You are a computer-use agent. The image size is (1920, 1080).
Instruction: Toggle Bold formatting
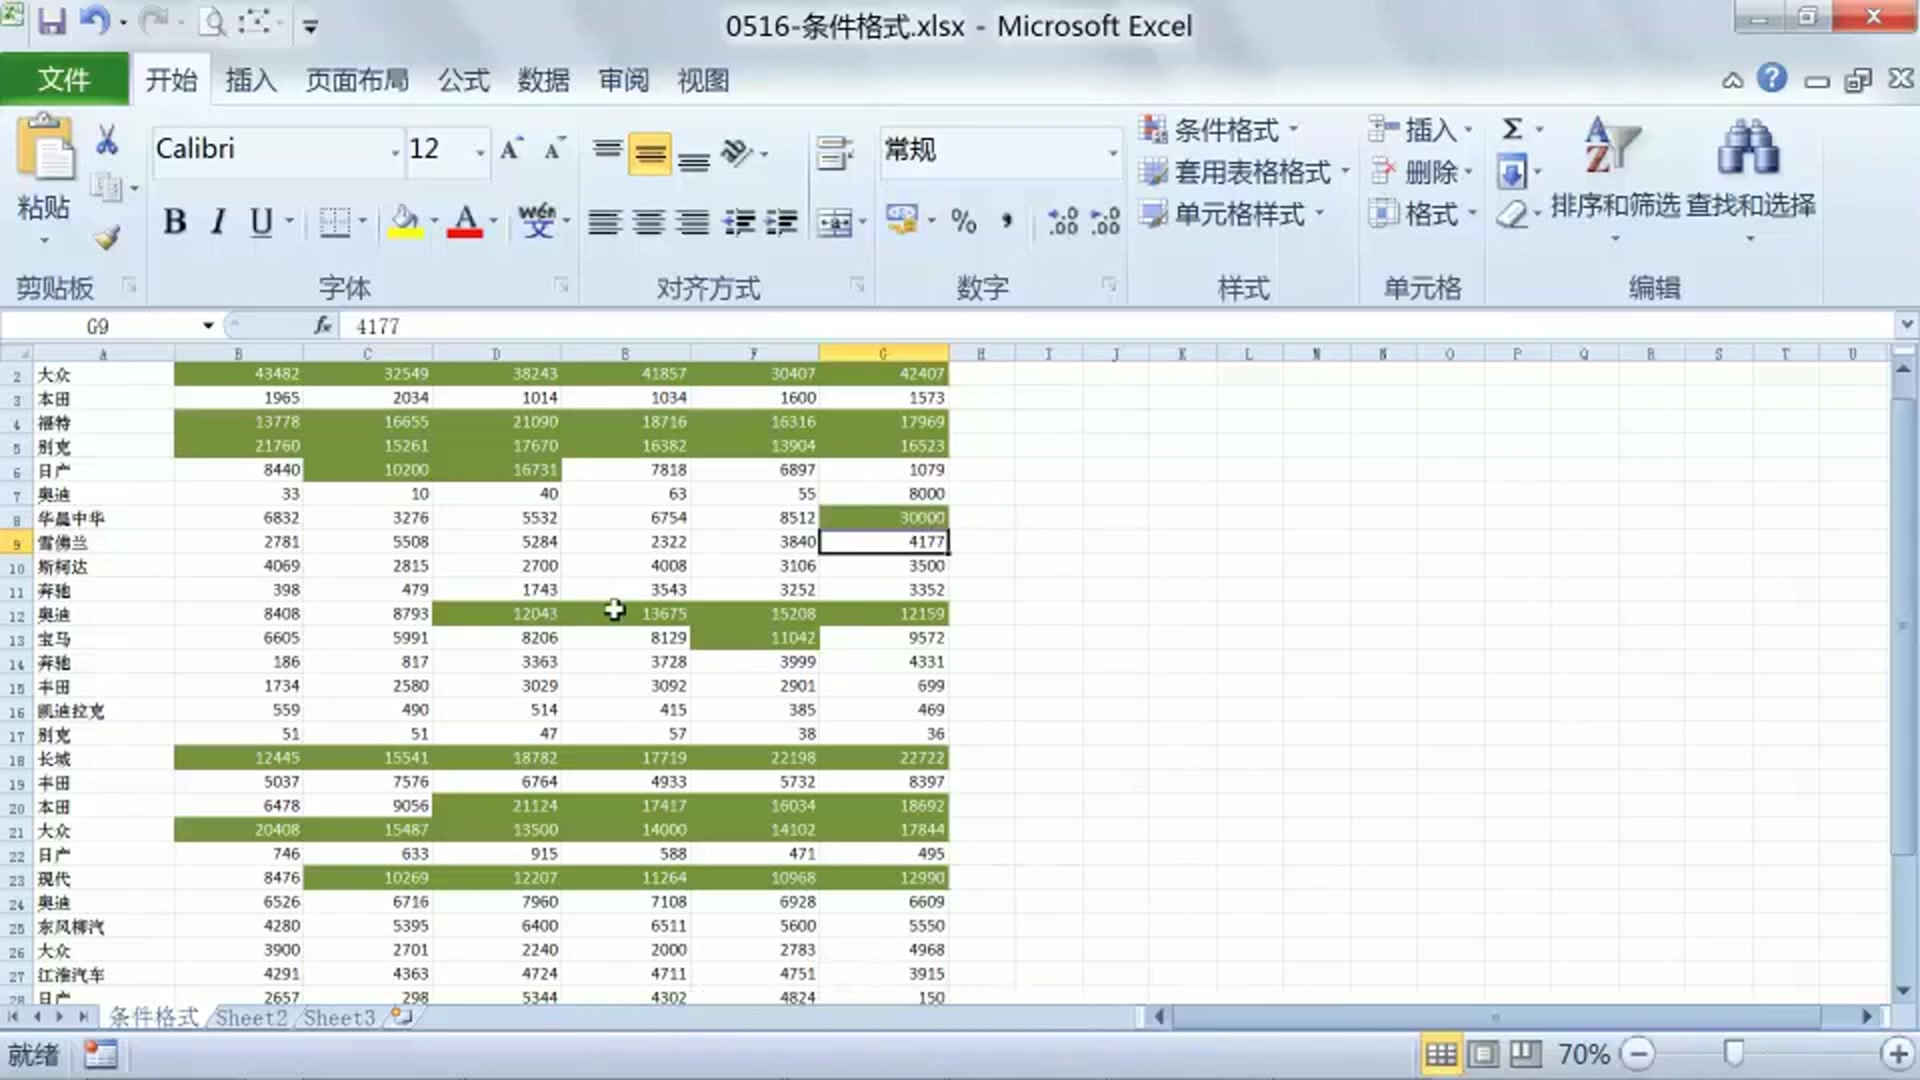174,221
